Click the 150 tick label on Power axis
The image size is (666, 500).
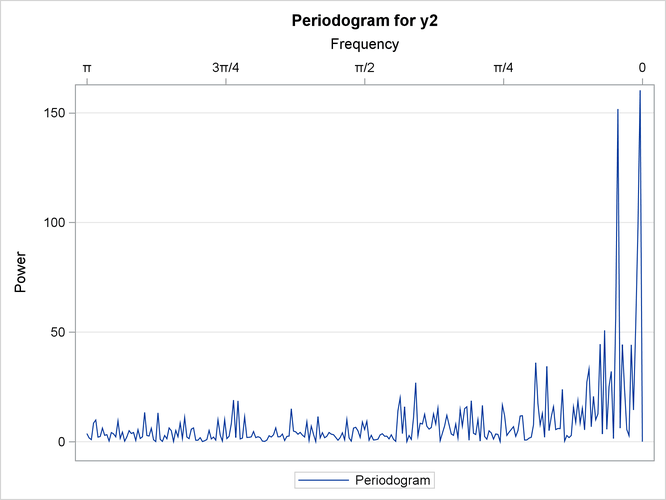(53, 113)
